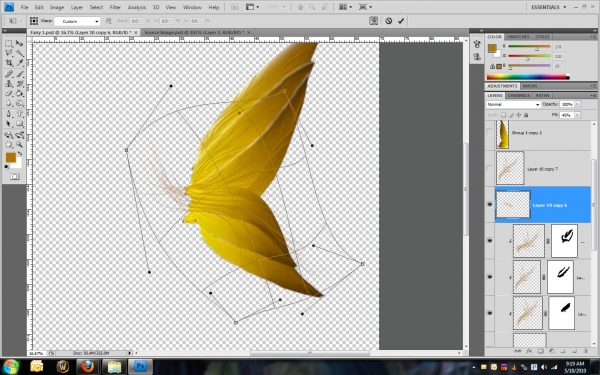The height and width of the screenshot is (375, 600).
Task: Select the Clone Stamp tool
Action: tap(8, 83)
